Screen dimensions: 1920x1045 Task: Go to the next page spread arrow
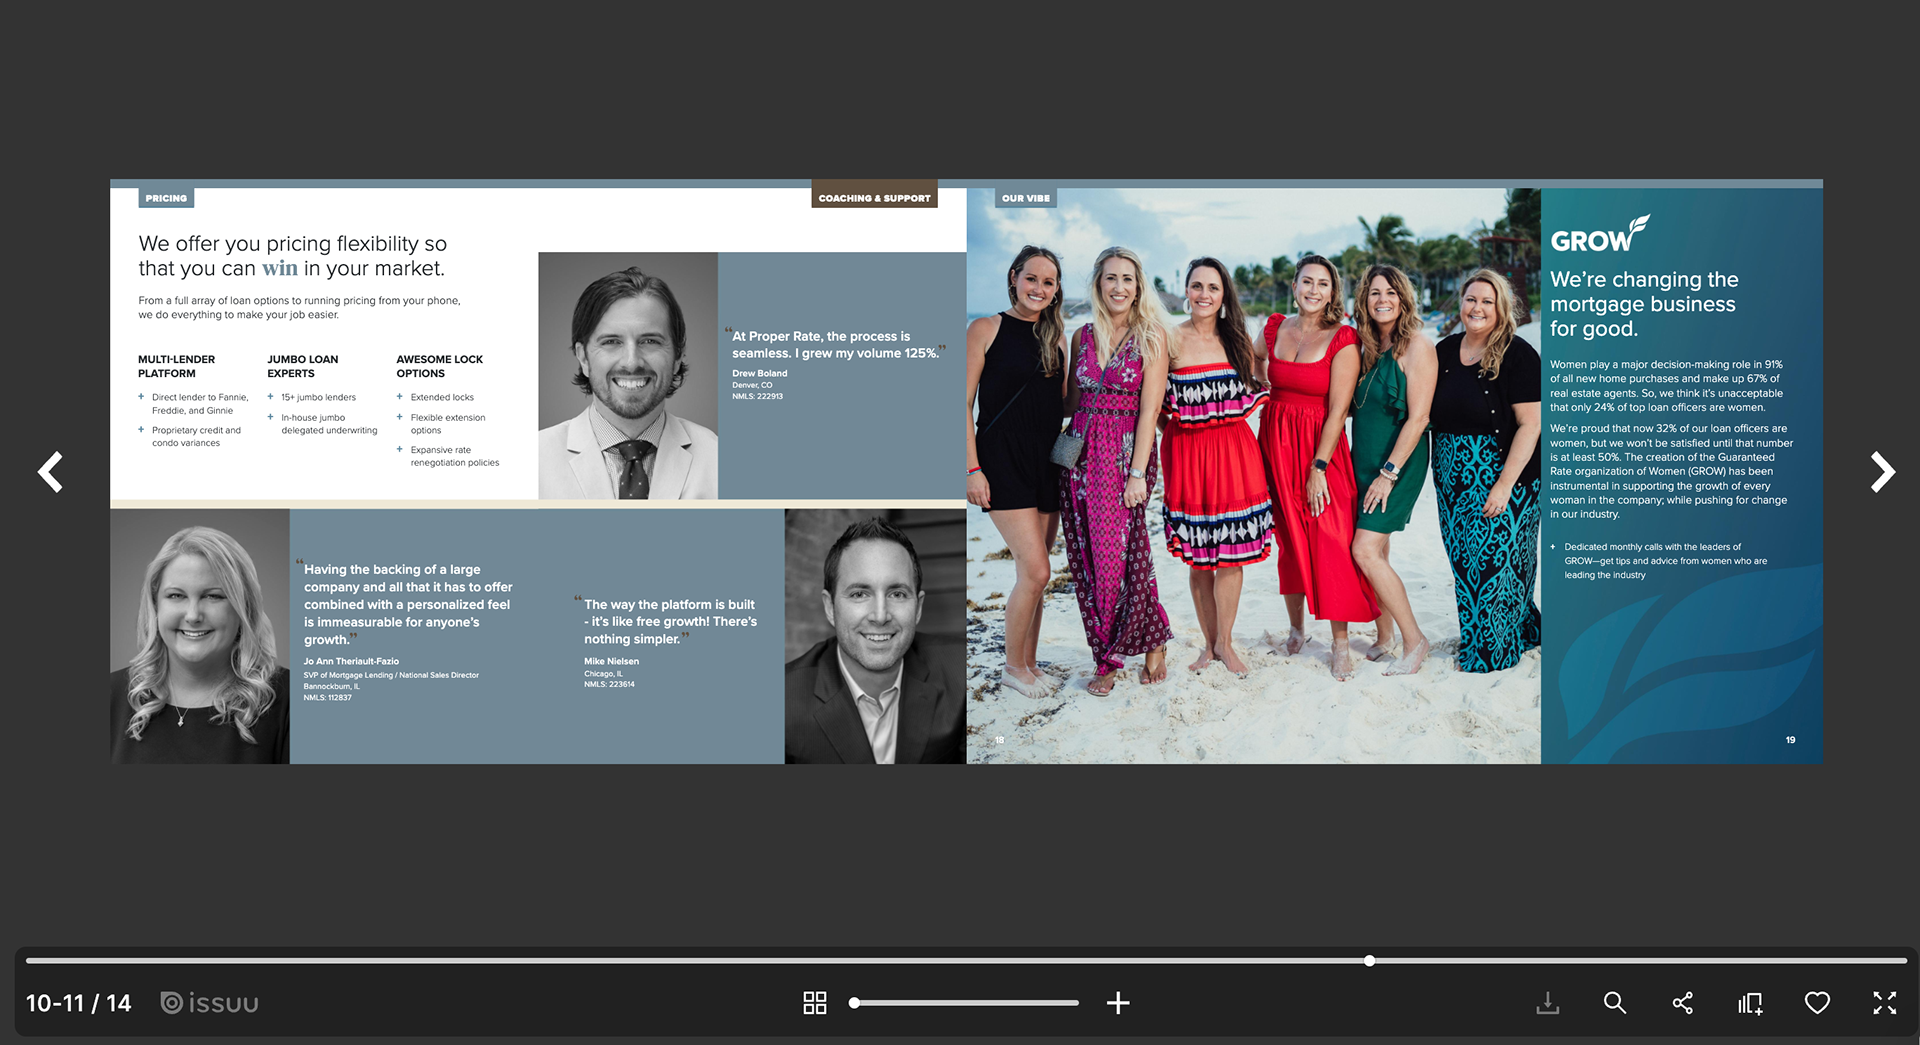[1882, 472]
